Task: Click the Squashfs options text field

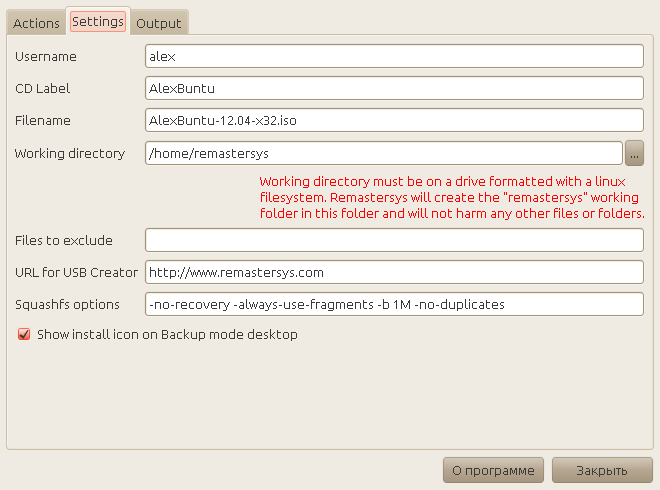Action: point(393,304)
